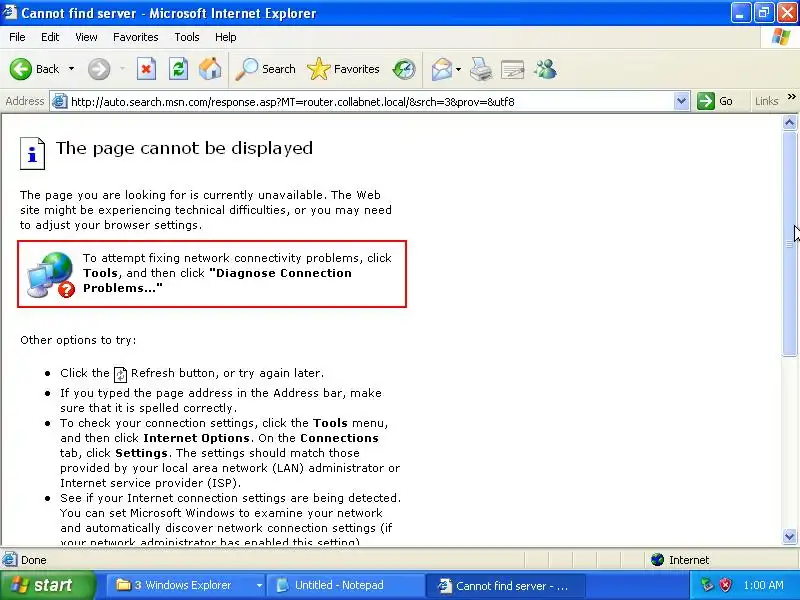Expand the Windows Explorer group dropdown arrow
The width and height of the screenshot is (800, 600).
[259, 585]
